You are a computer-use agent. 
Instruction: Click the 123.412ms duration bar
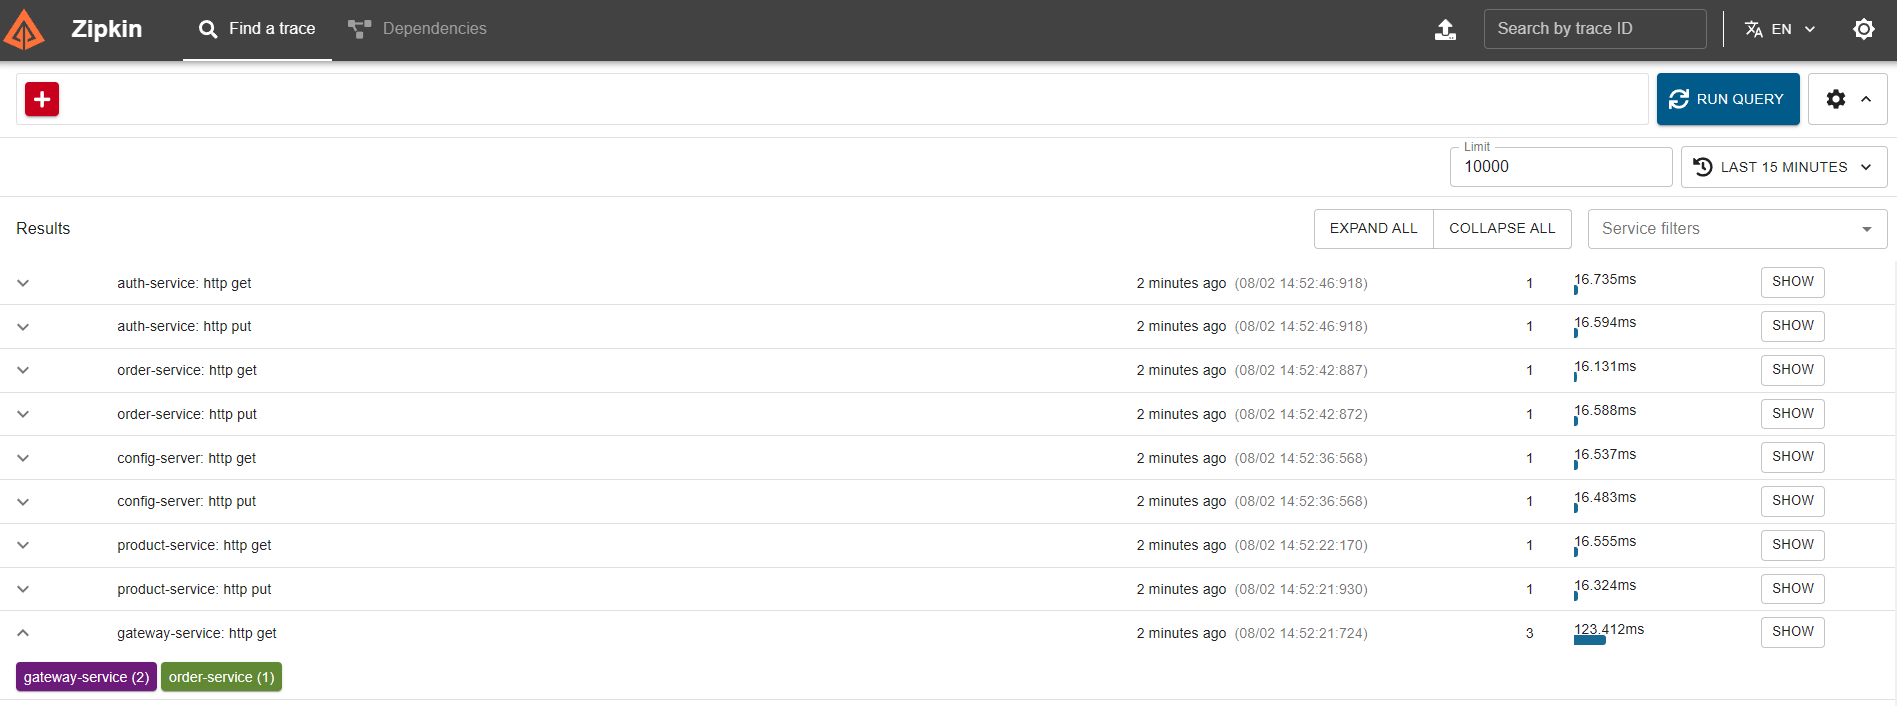(x=1590, y=640)
